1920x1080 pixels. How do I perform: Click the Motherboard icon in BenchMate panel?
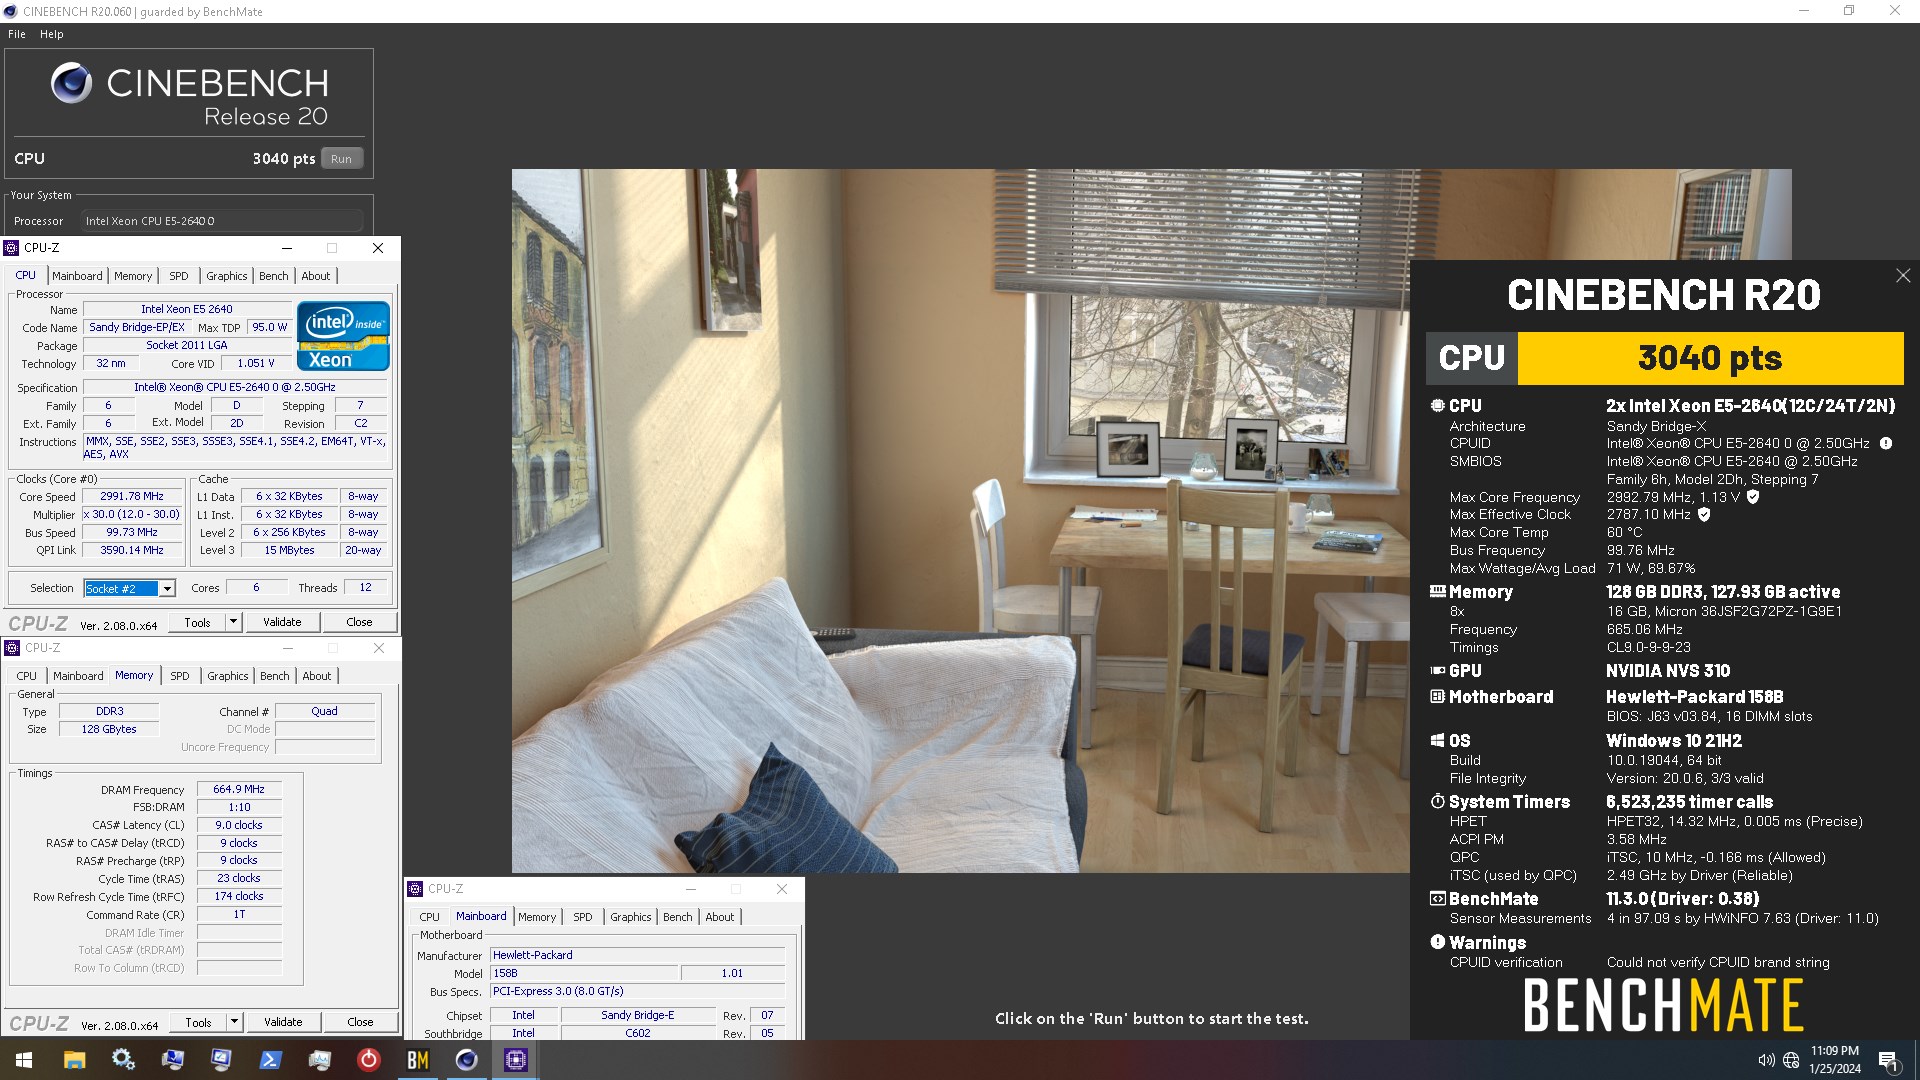(1437, 697)
